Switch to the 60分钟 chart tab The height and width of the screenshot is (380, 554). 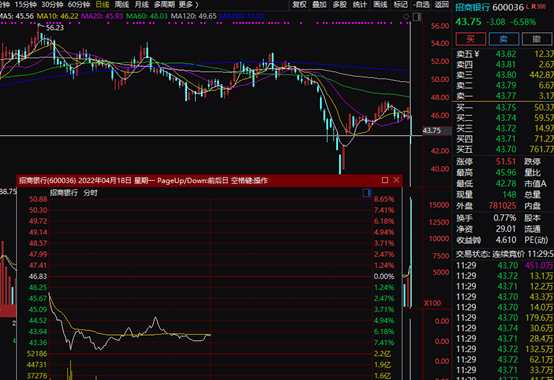pyautogui.click(x=79, y=5)
